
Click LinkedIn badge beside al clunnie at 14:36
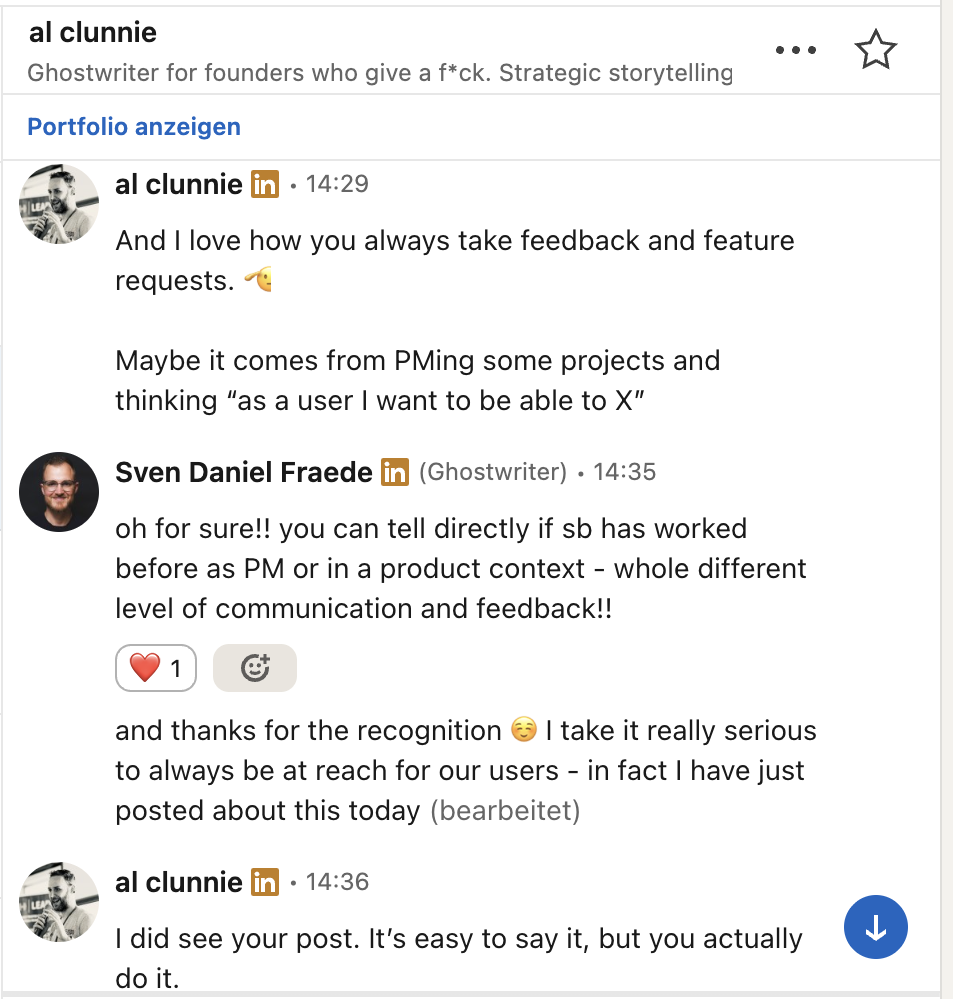pyautogui.click(x=265, y=883)
